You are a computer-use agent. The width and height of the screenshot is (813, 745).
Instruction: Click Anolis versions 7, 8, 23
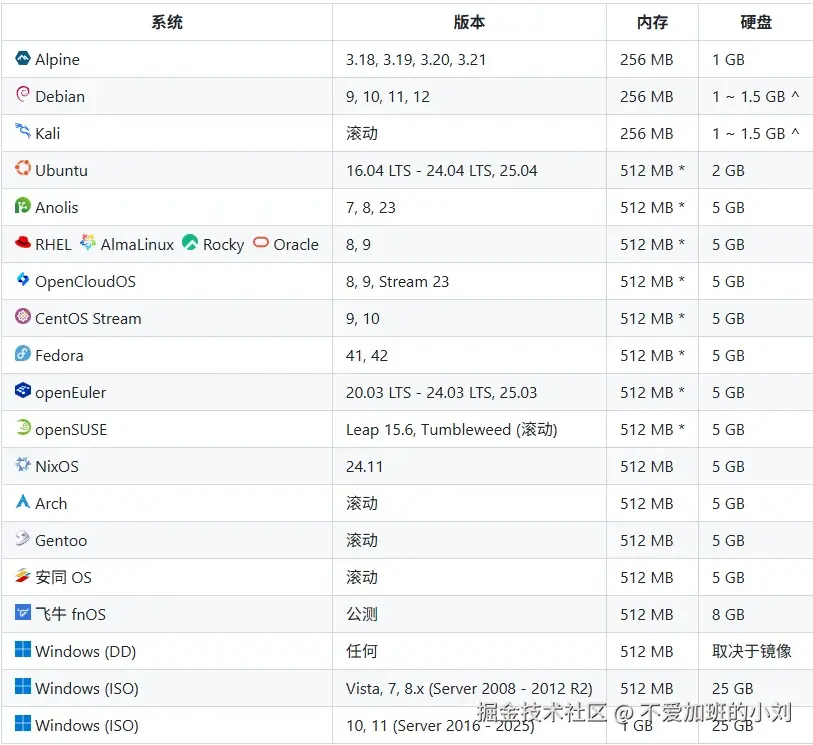coord(371,207)
